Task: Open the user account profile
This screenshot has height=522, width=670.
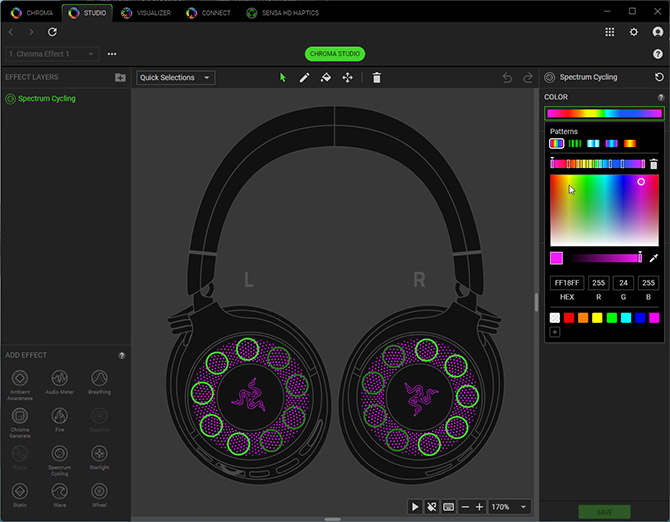Action: 658,32
